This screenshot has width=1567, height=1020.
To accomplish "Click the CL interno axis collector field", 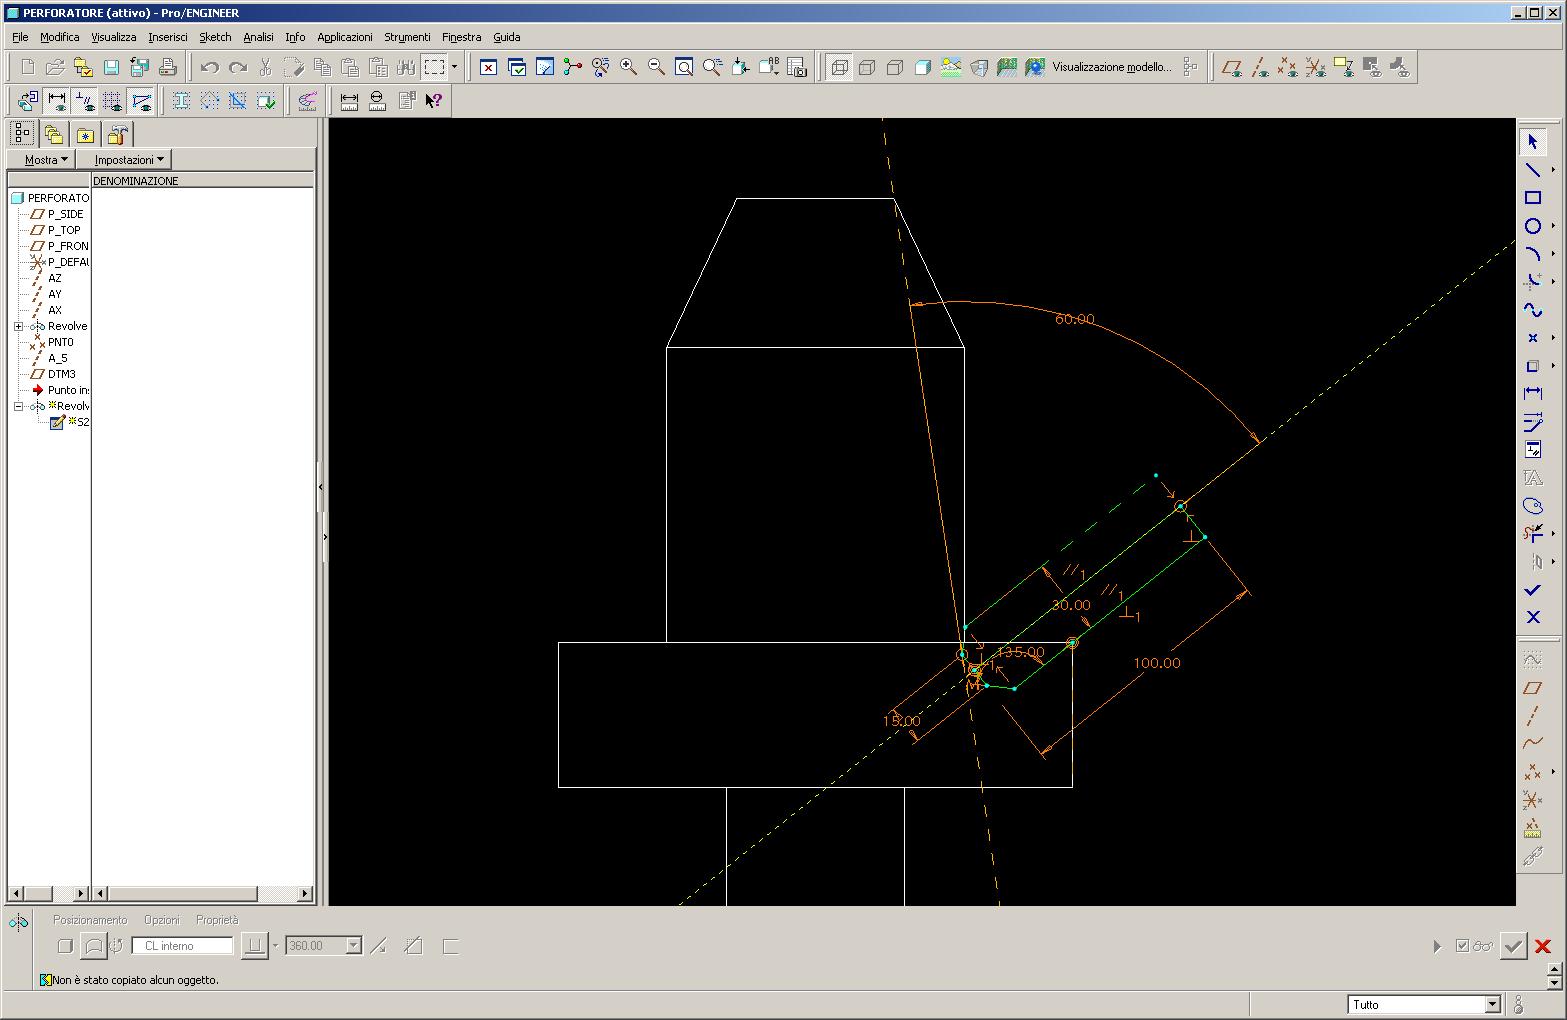I will (x=182, y=945).
